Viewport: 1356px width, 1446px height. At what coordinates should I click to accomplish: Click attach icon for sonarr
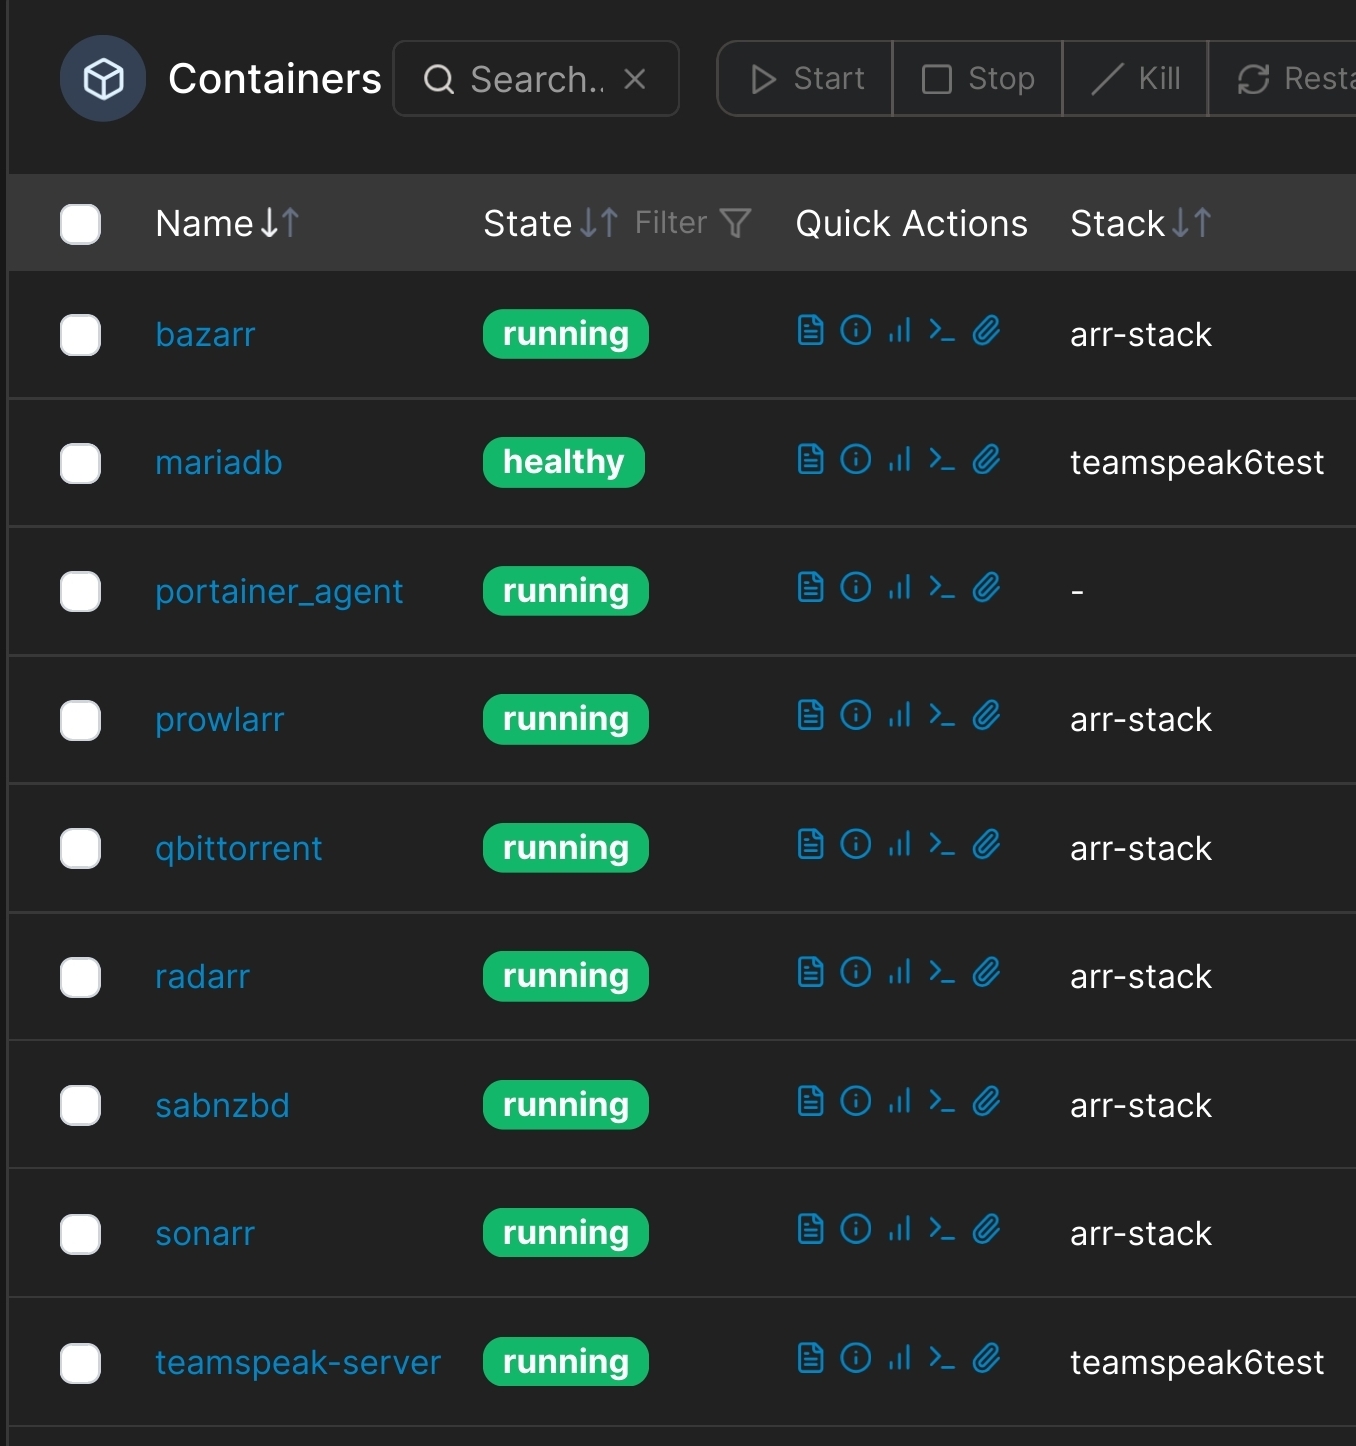(986, 1229)
